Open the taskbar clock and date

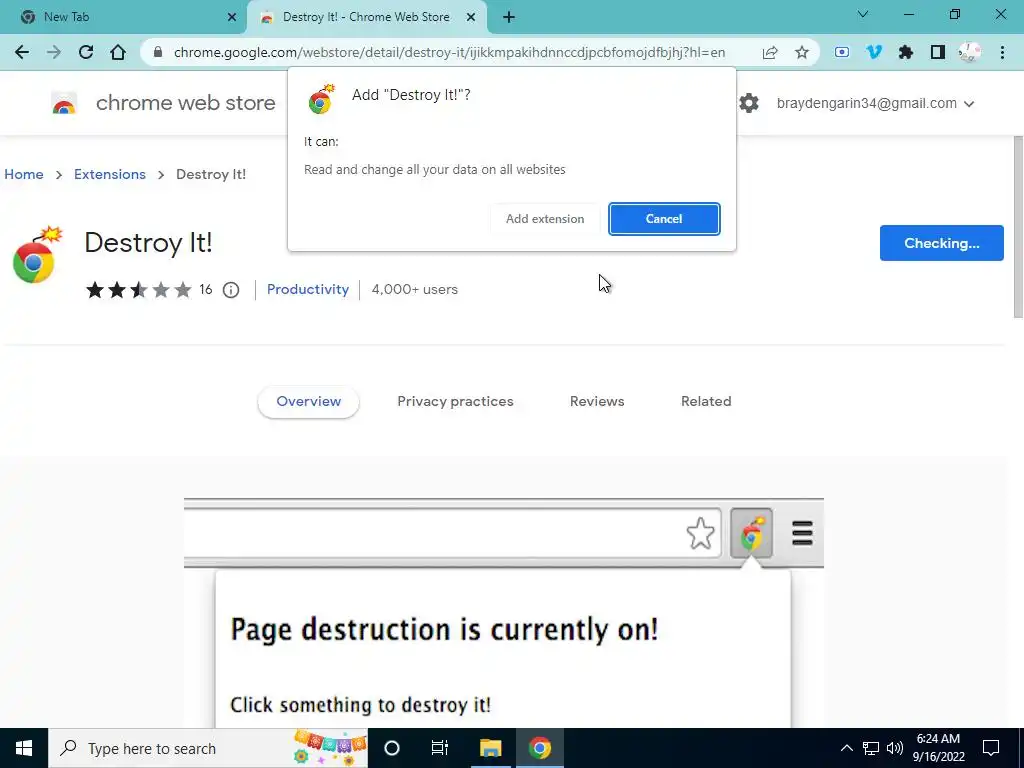coord(938,748)
